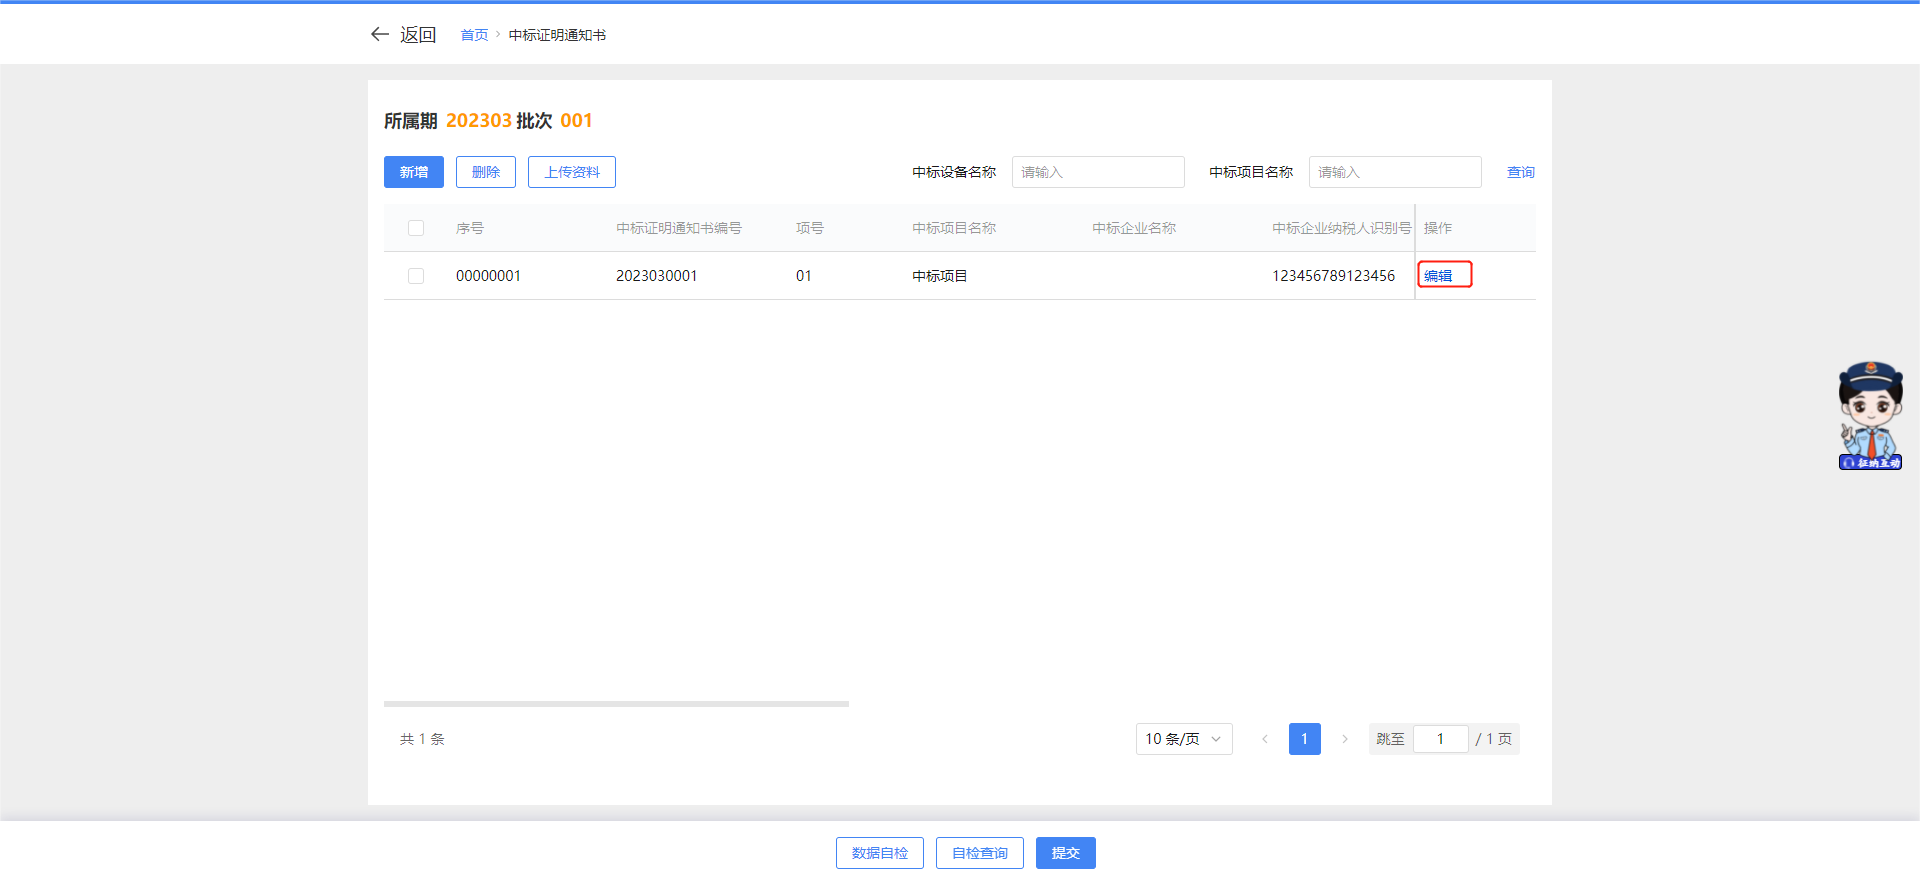Click the back arrow icon

pyautogui.click(x=379, y=34)
